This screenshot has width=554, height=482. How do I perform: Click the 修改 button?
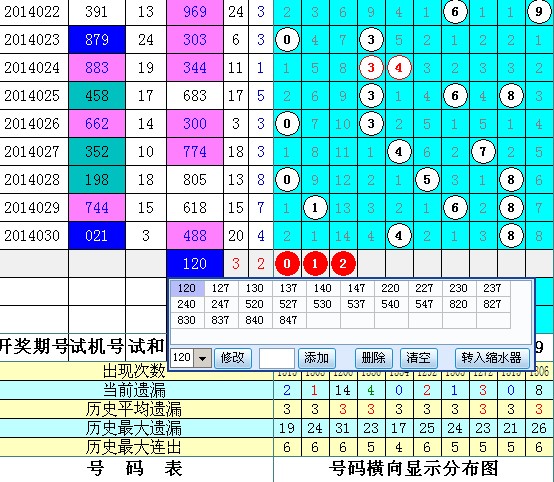coord(233,358)
